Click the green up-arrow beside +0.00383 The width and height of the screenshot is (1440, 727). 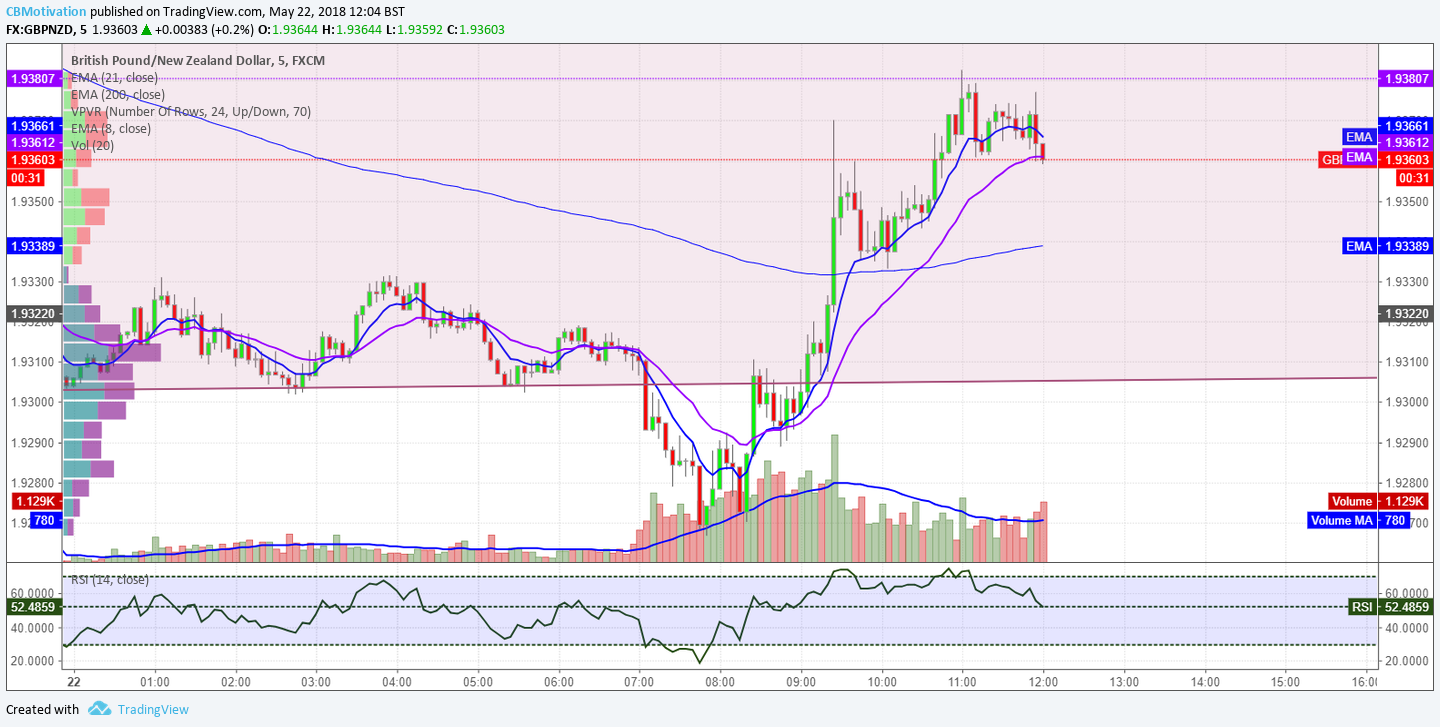point(146,30)
